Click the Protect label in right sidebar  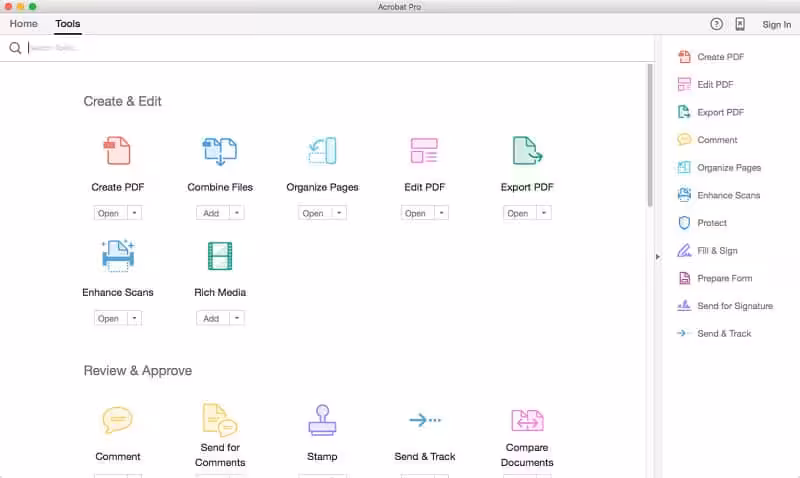pyautogui.click(x=712, y=223)
